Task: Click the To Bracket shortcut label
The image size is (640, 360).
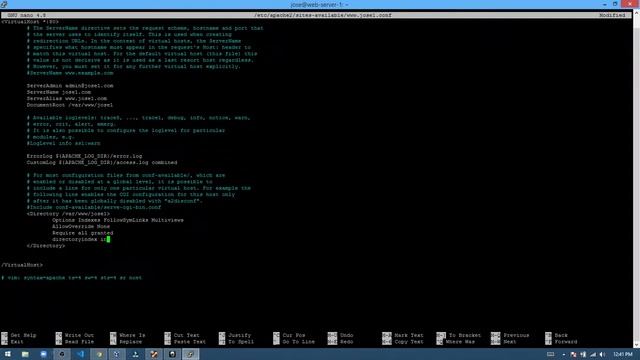Action: (465, 335)
